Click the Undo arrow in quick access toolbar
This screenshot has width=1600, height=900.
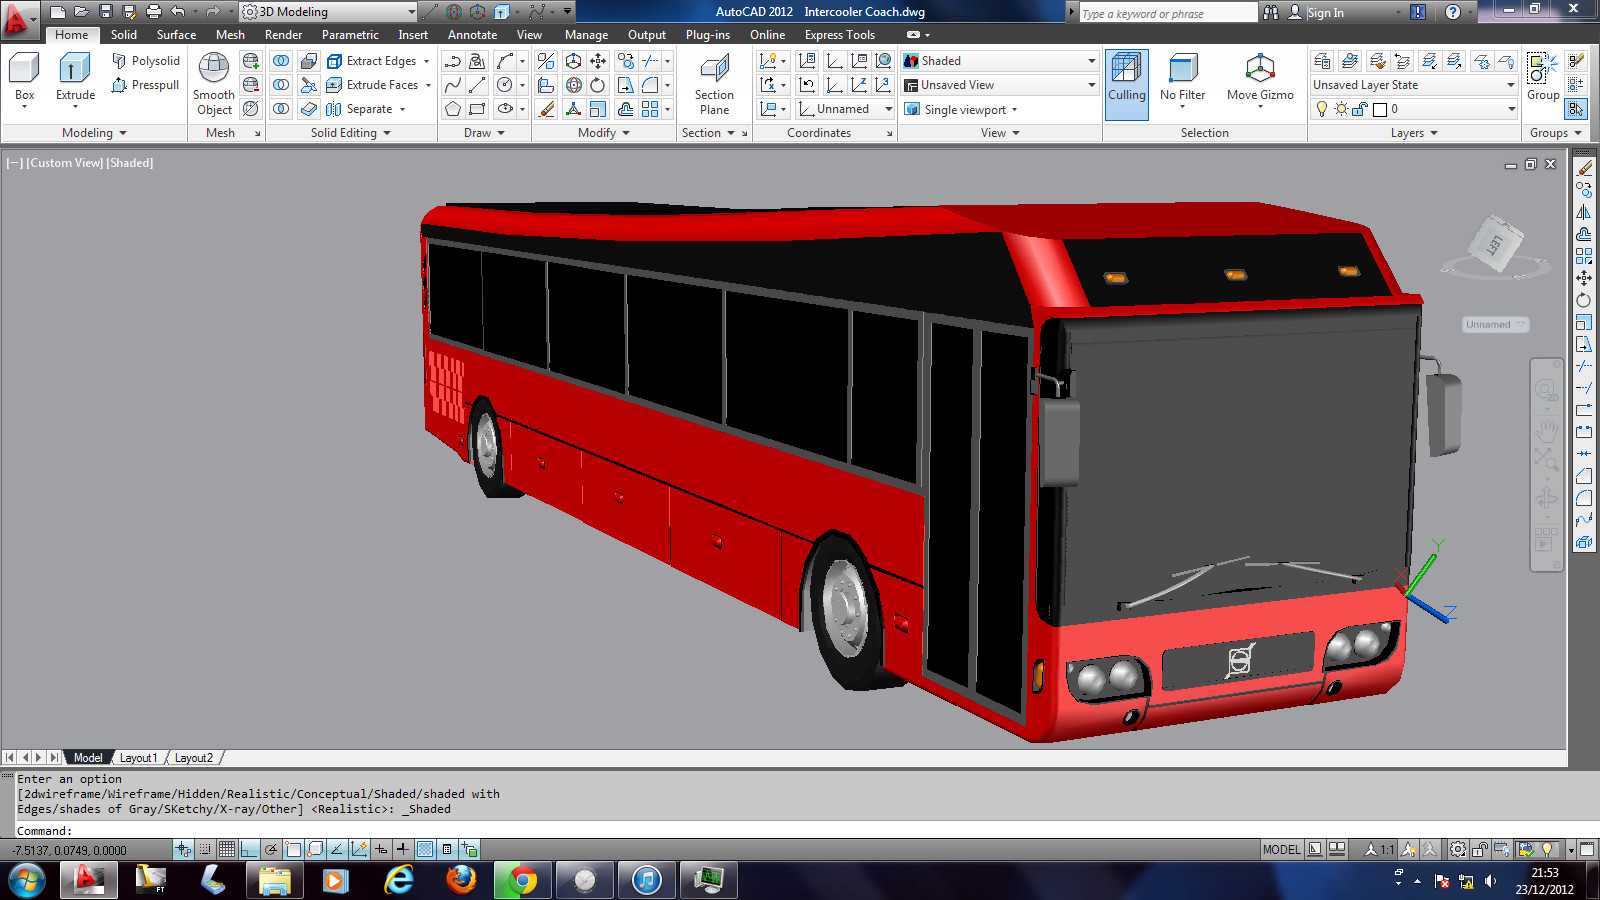pos(178,12)
